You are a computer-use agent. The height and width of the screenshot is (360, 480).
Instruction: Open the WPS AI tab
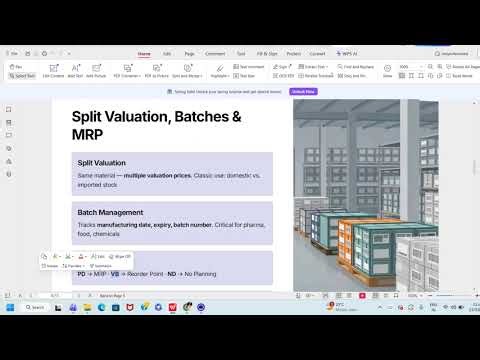point(347,54)
